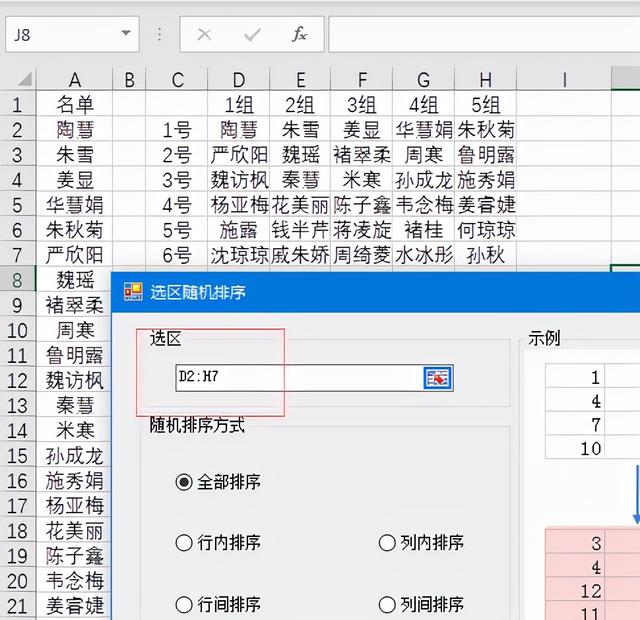Open the Name Box dropdown arrow
This screenshot has width=640, height=620.
126,34
